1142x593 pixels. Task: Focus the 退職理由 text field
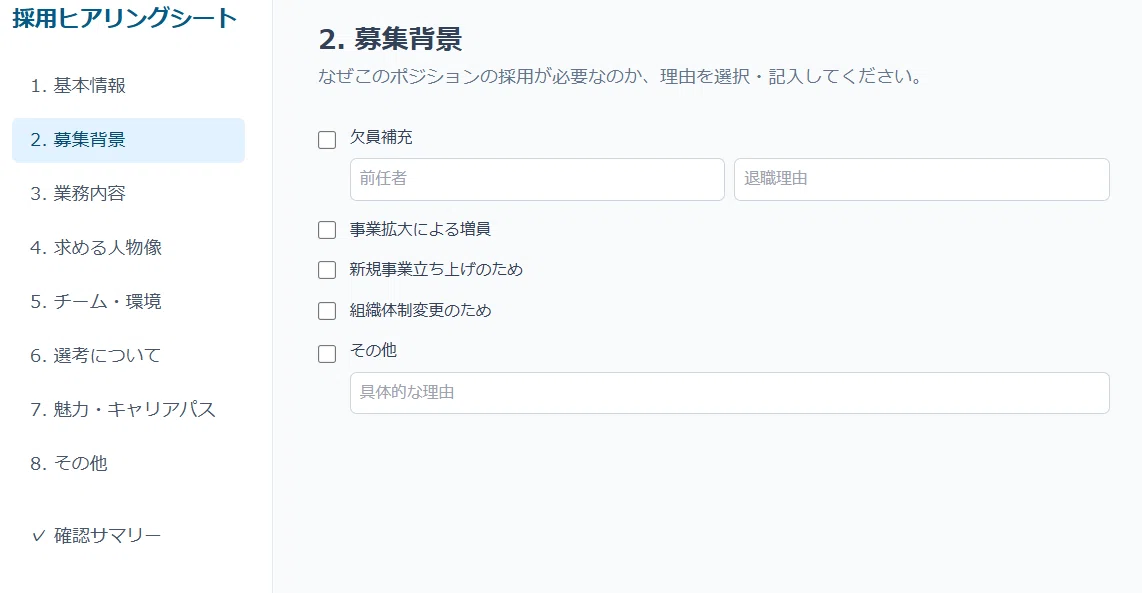point(921,179)
